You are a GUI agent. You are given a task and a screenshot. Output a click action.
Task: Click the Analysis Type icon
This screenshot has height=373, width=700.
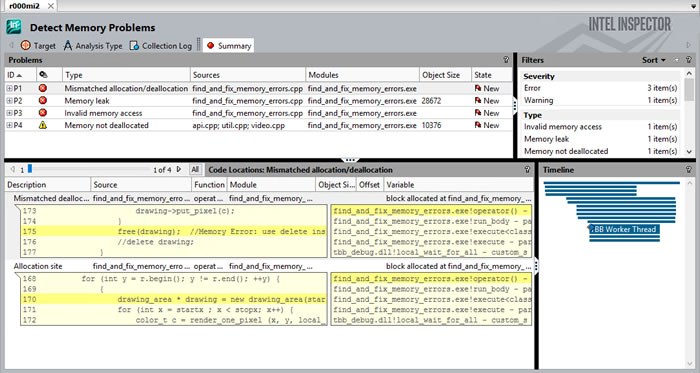(68, 46)
